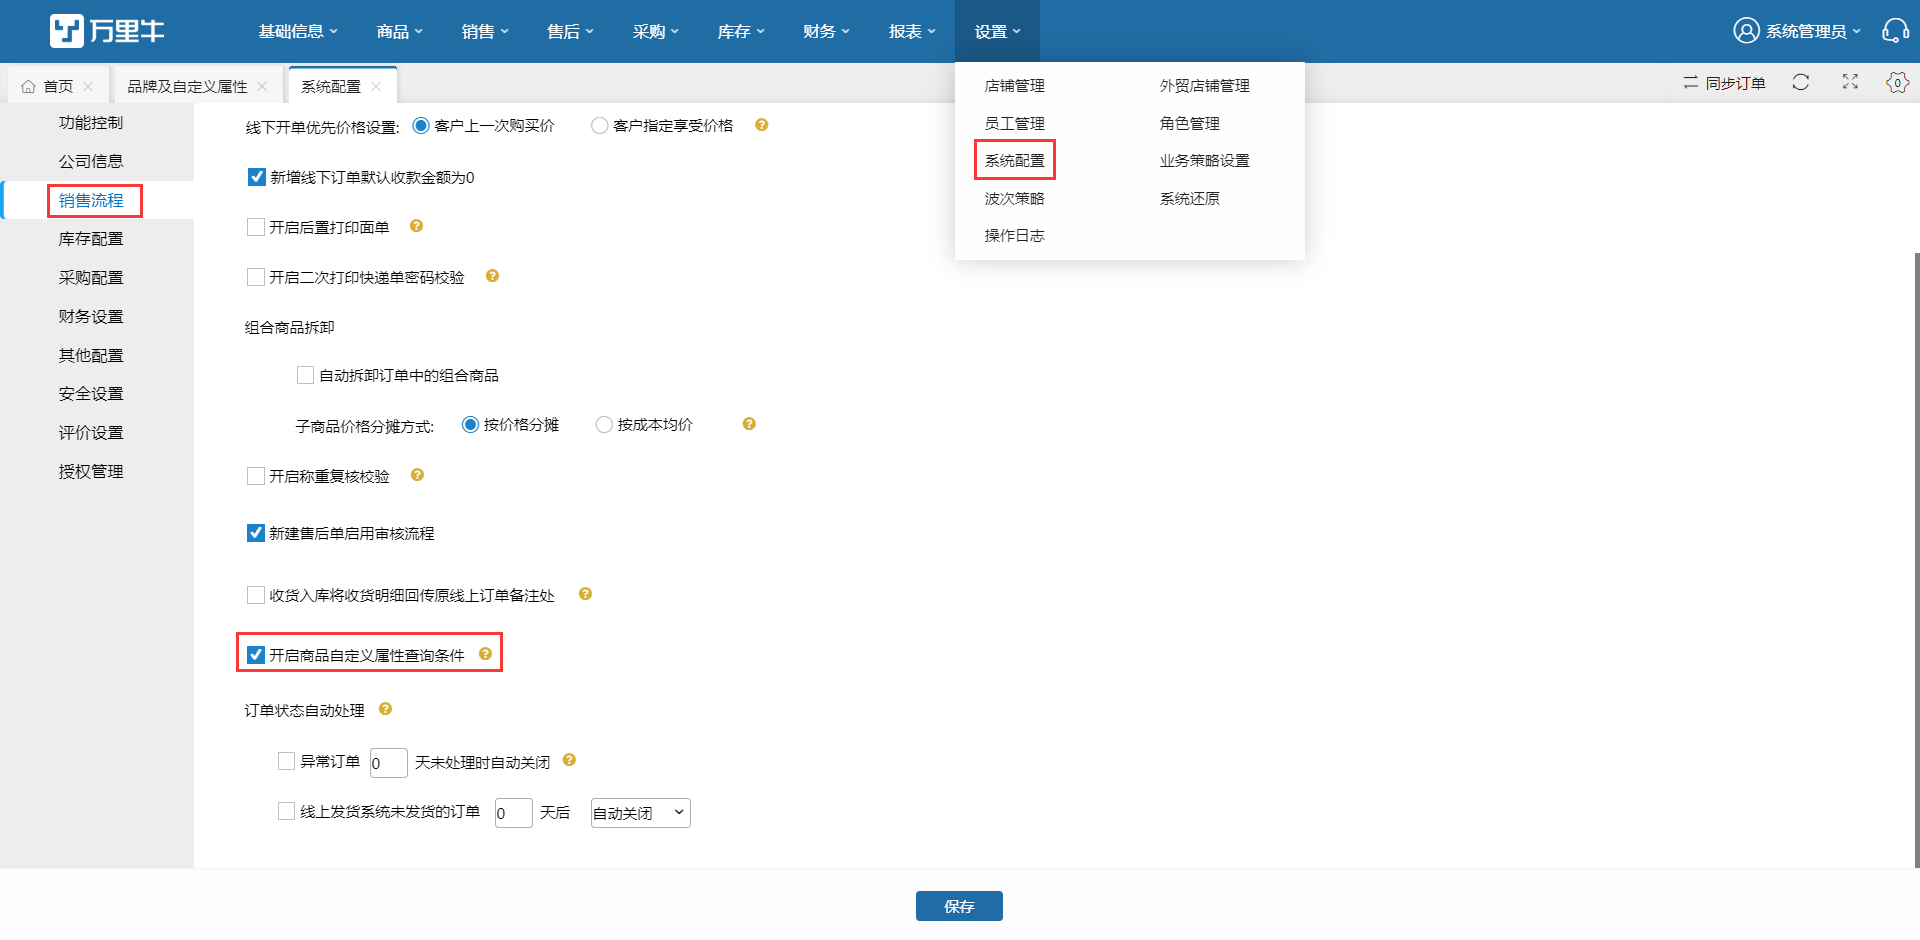1920x940 pixels.
Task: Enable 开启称重复核校验 checkbox
Action: [256, 476]
